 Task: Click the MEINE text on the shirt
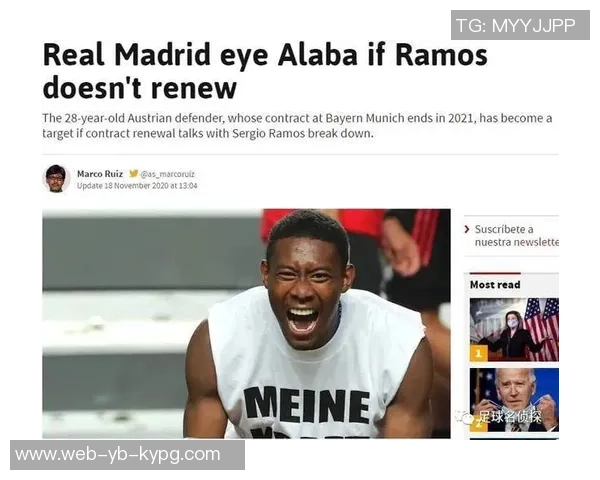point(307,405)
